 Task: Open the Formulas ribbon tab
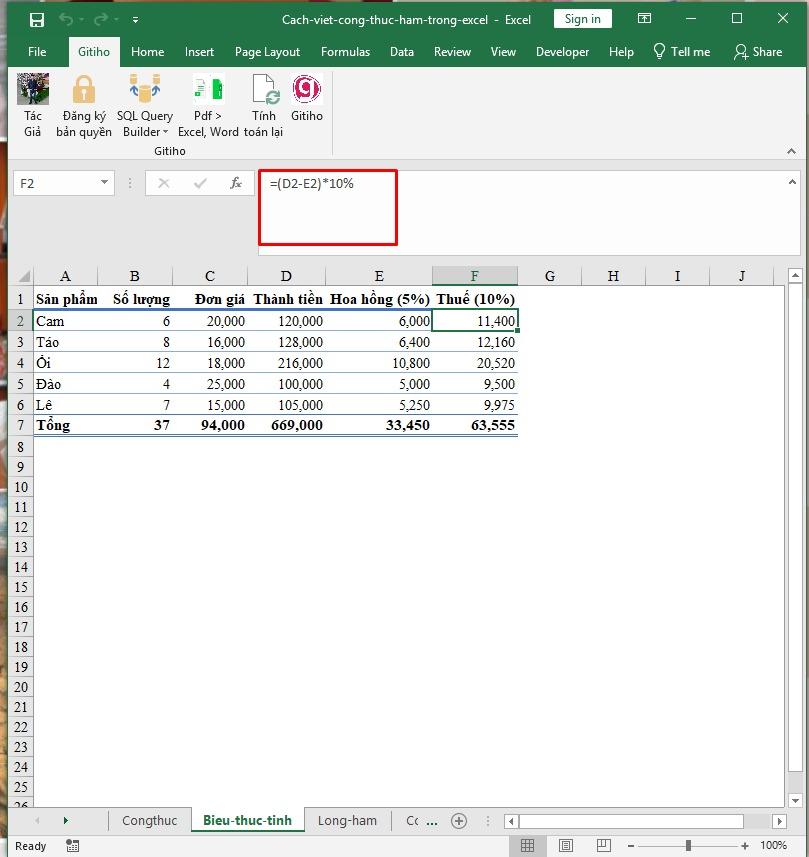point(345,51)
